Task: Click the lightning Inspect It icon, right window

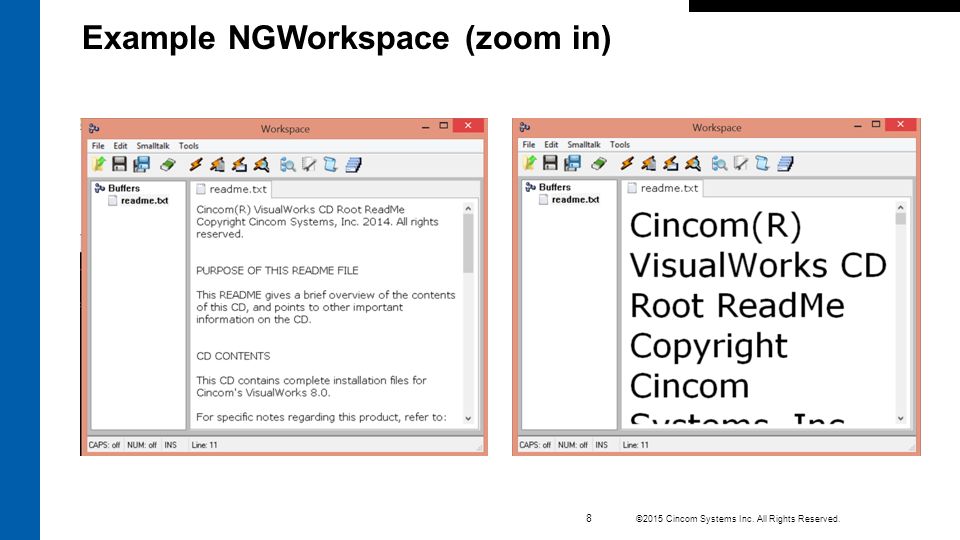Action: 670,163
